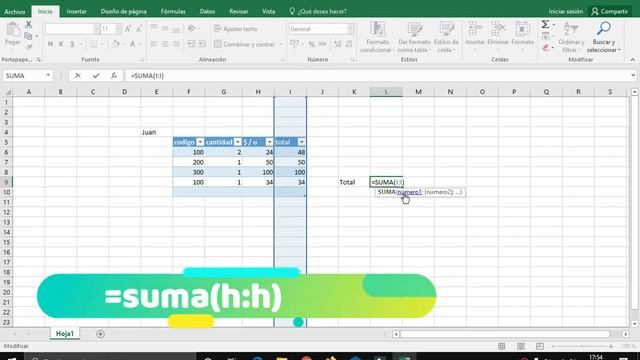The width and height of the screenshot is (640, 360).
Task: Toggle bold N formatting
Action: pyautogui.click(x=50, y=44)
